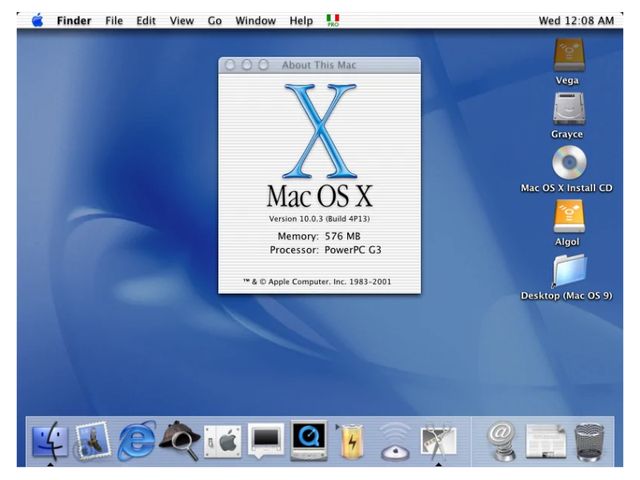Open the Go menu
The height and width of the screenshot is (480, 640).
(x=214, y=20)
